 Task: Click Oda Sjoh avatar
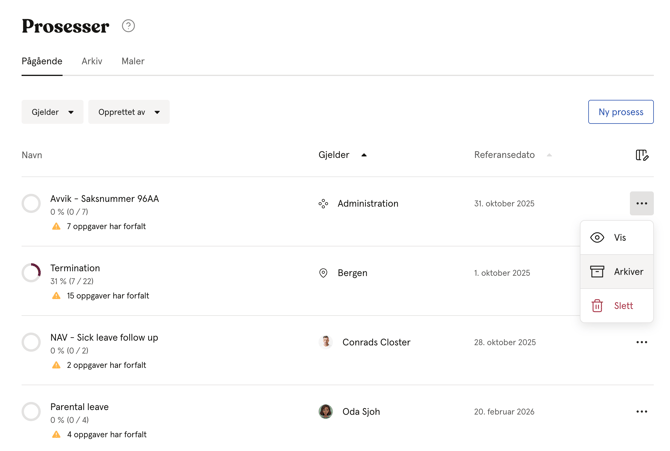coord(326,412)
